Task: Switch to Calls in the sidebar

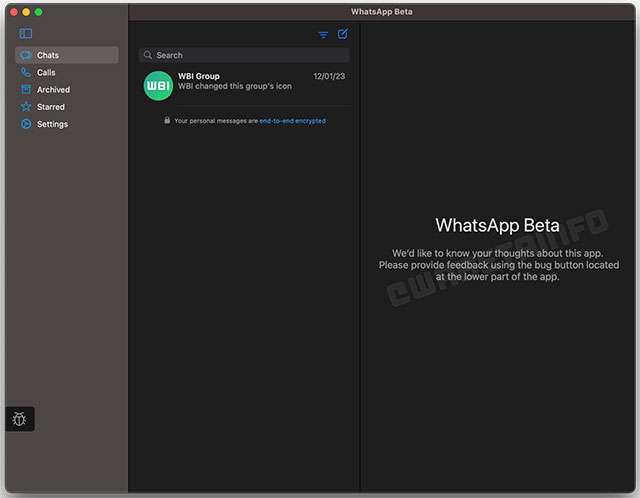Action: point(46,72)
